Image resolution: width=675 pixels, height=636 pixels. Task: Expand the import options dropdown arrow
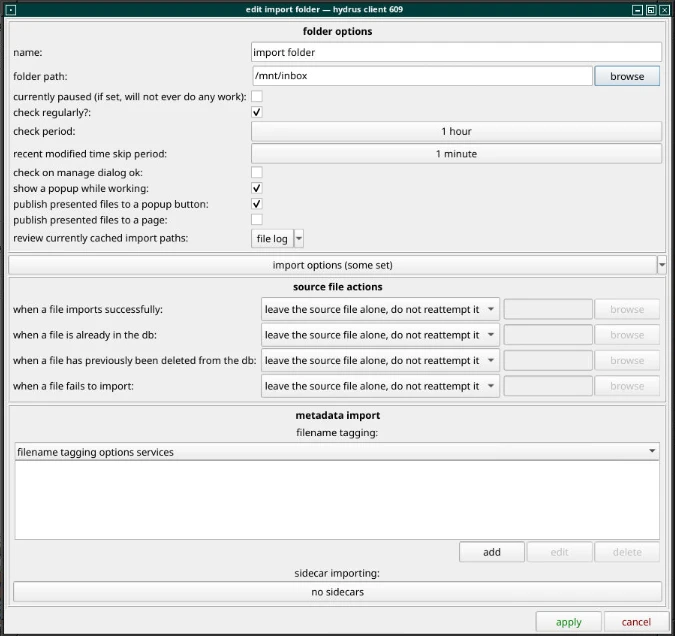[x=661, y=265]
